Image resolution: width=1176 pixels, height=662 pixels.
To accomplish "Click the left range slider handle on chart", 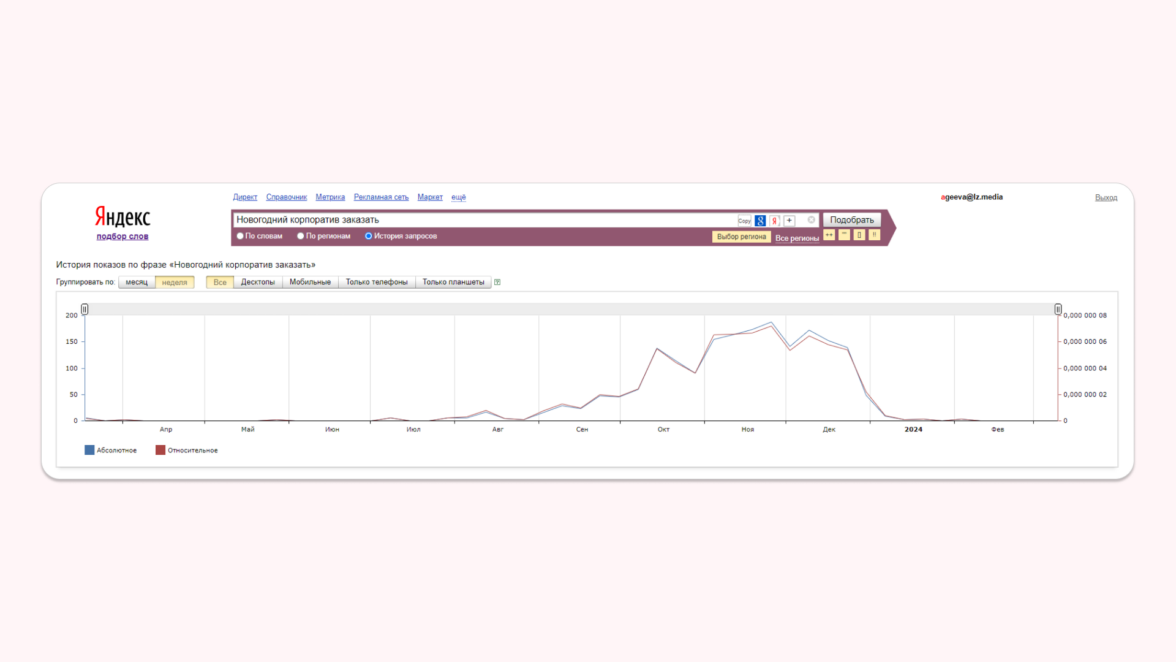I will pos(84,309).
